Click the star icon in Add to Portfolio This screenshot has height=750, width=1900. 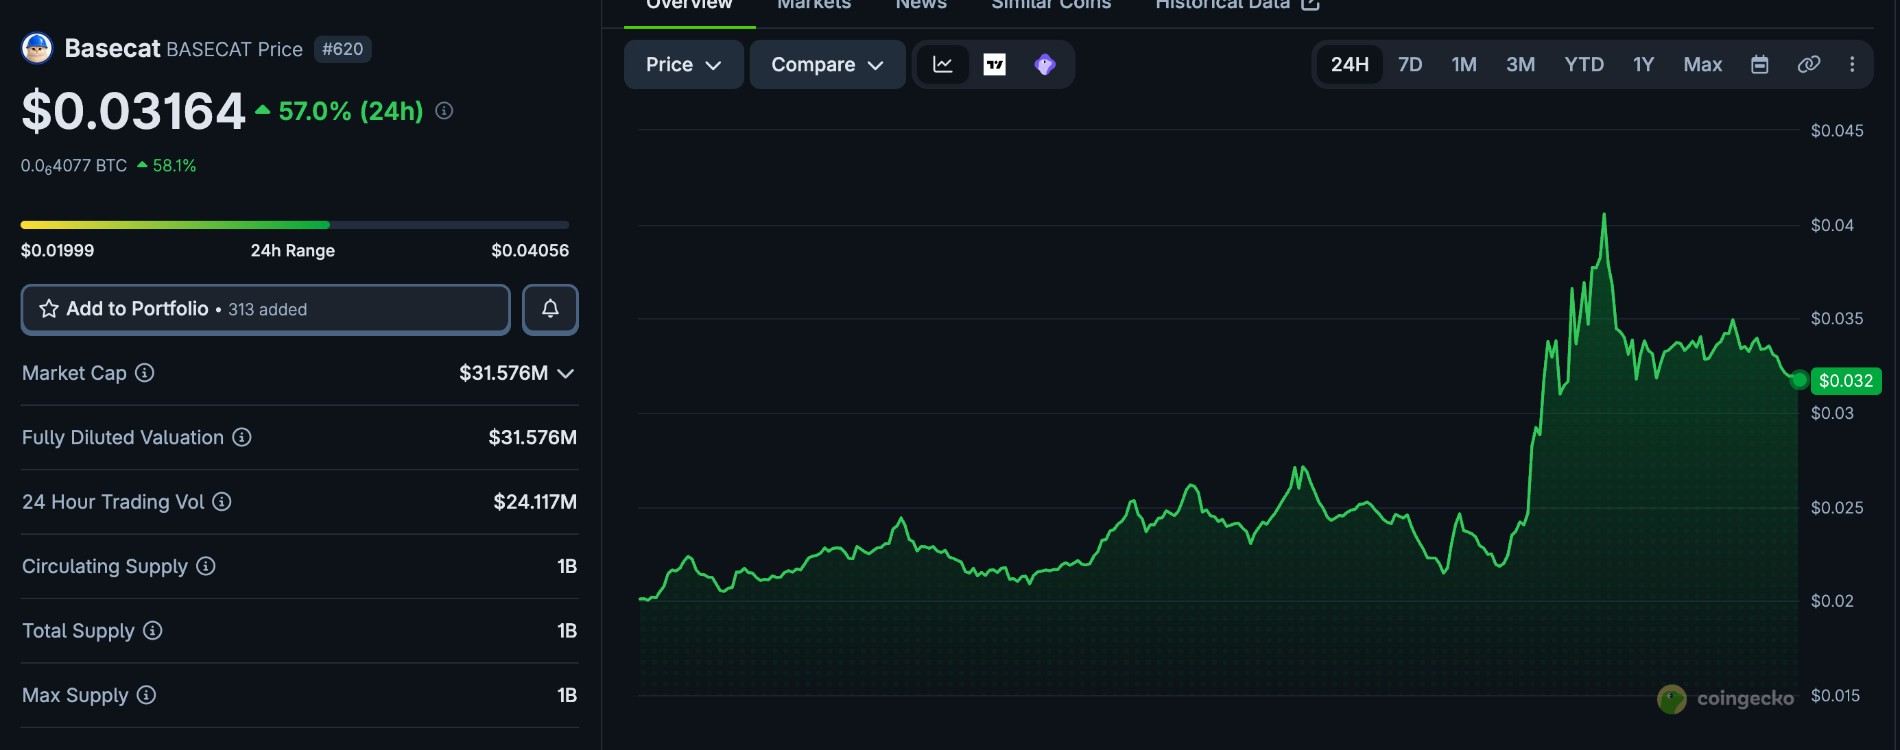click(x=49, y=309)
